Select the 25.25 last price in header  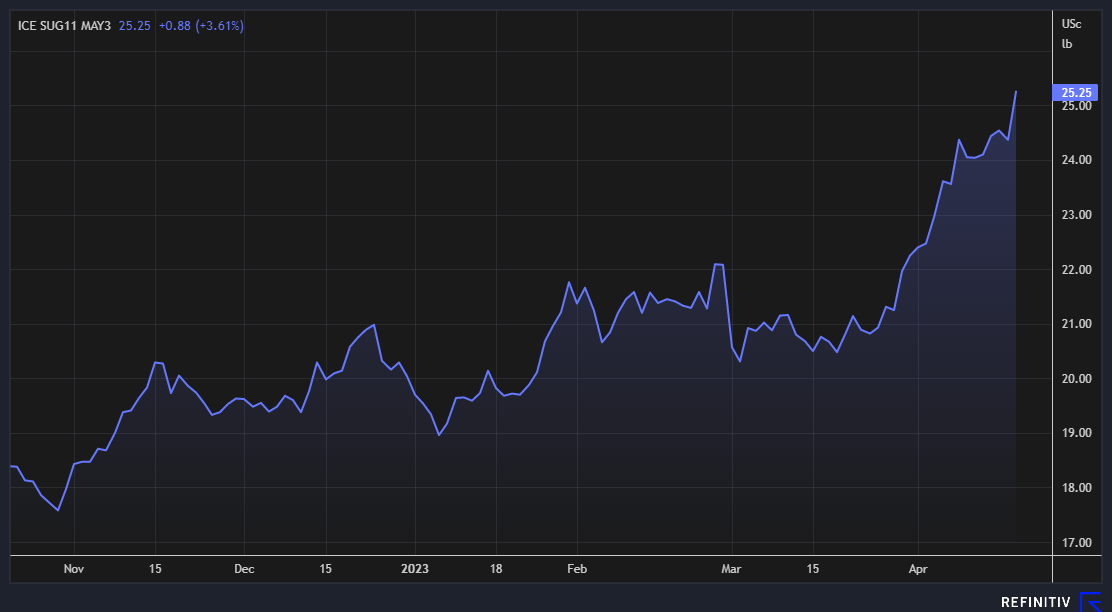135,26
